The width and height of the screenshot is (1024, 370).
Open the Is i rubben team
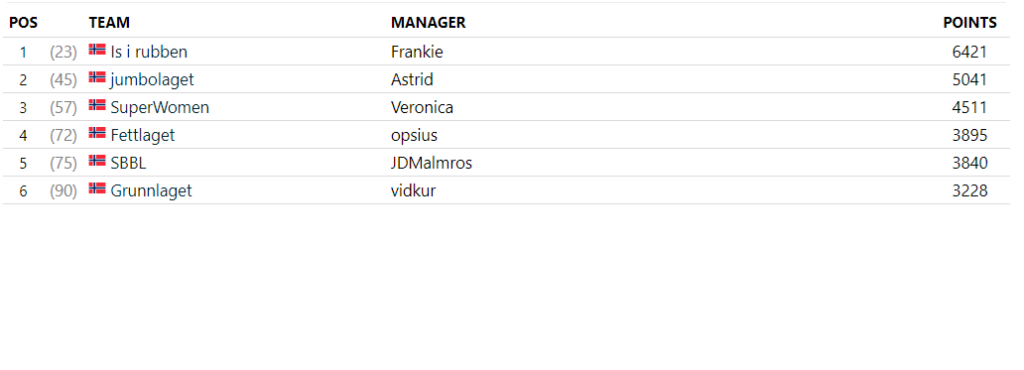[x=149, y=52]
